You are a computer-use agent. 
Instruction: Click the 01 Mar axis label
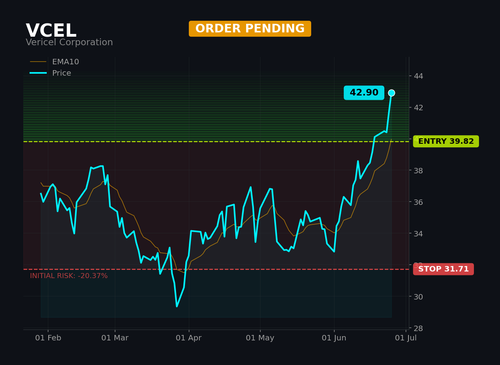pos(115,338)
